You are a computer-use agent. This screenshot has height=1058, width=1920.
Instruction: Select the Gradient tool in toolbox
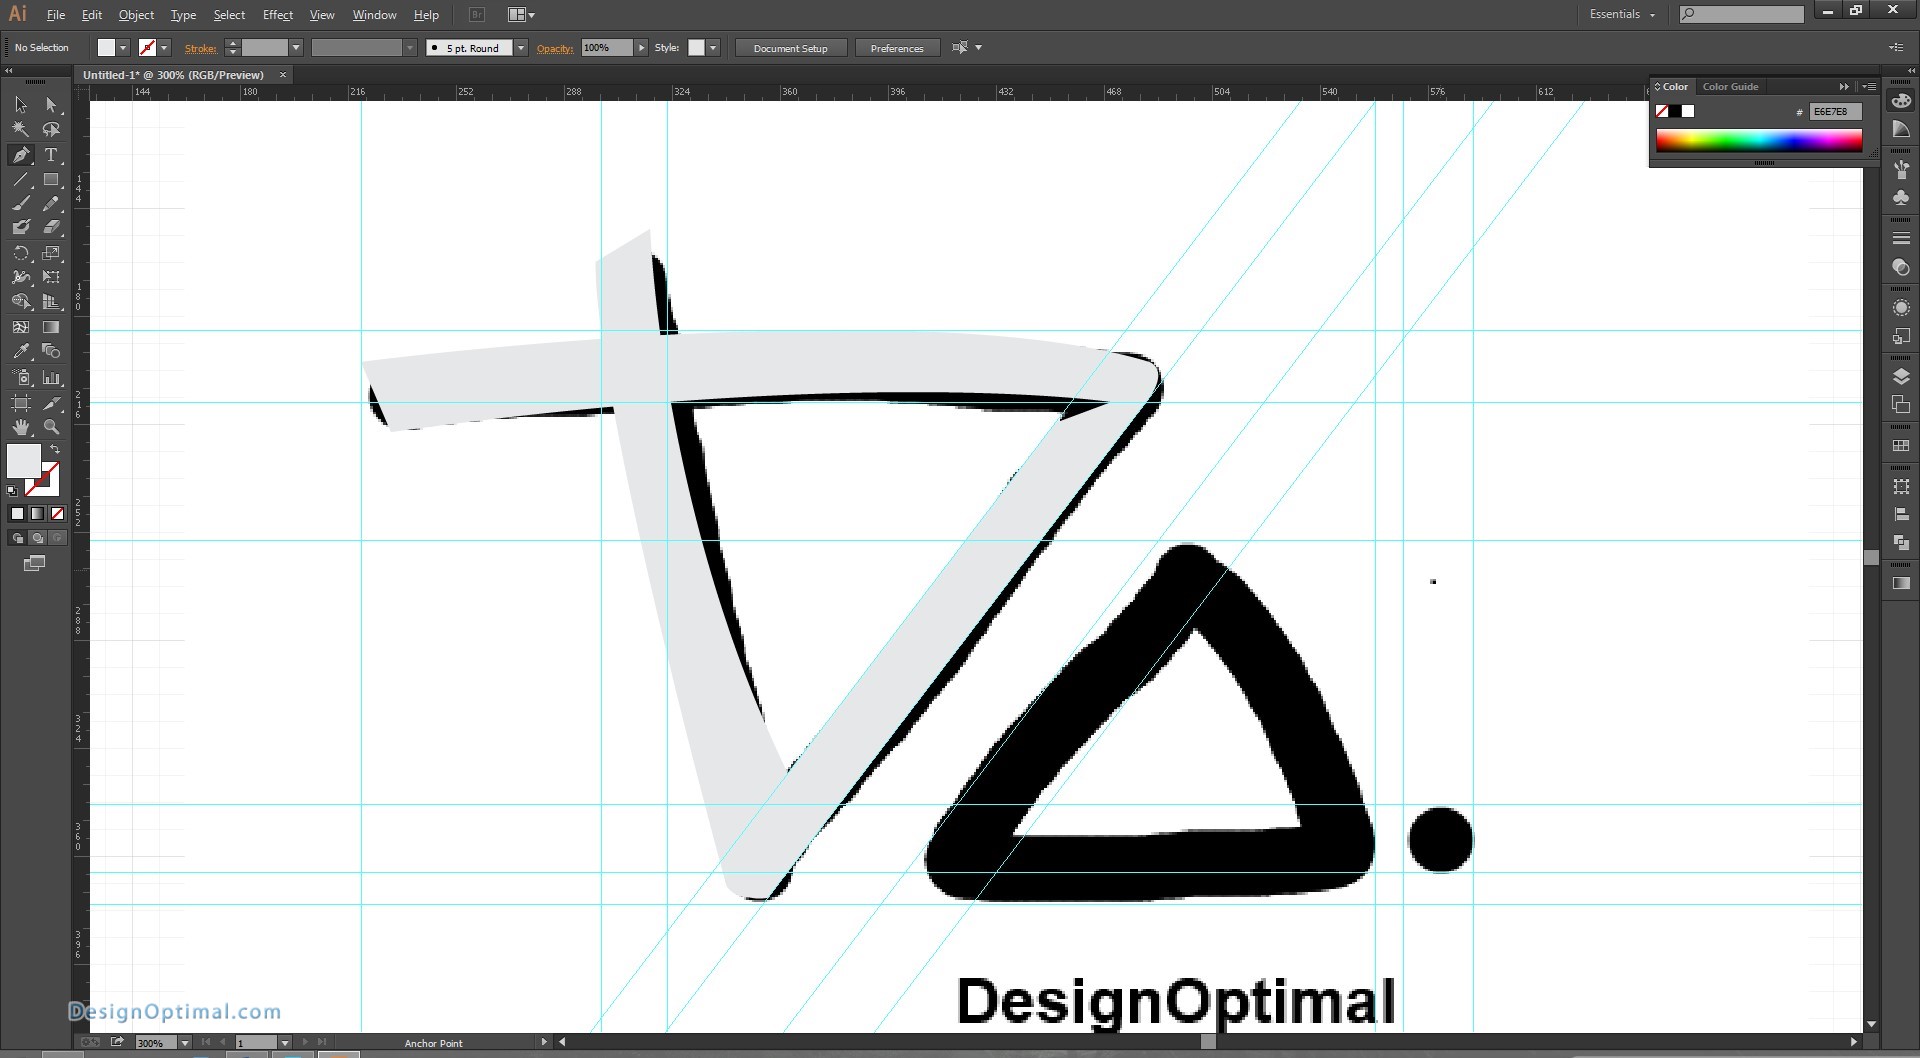pyautogui.click(x=52, y=327)
